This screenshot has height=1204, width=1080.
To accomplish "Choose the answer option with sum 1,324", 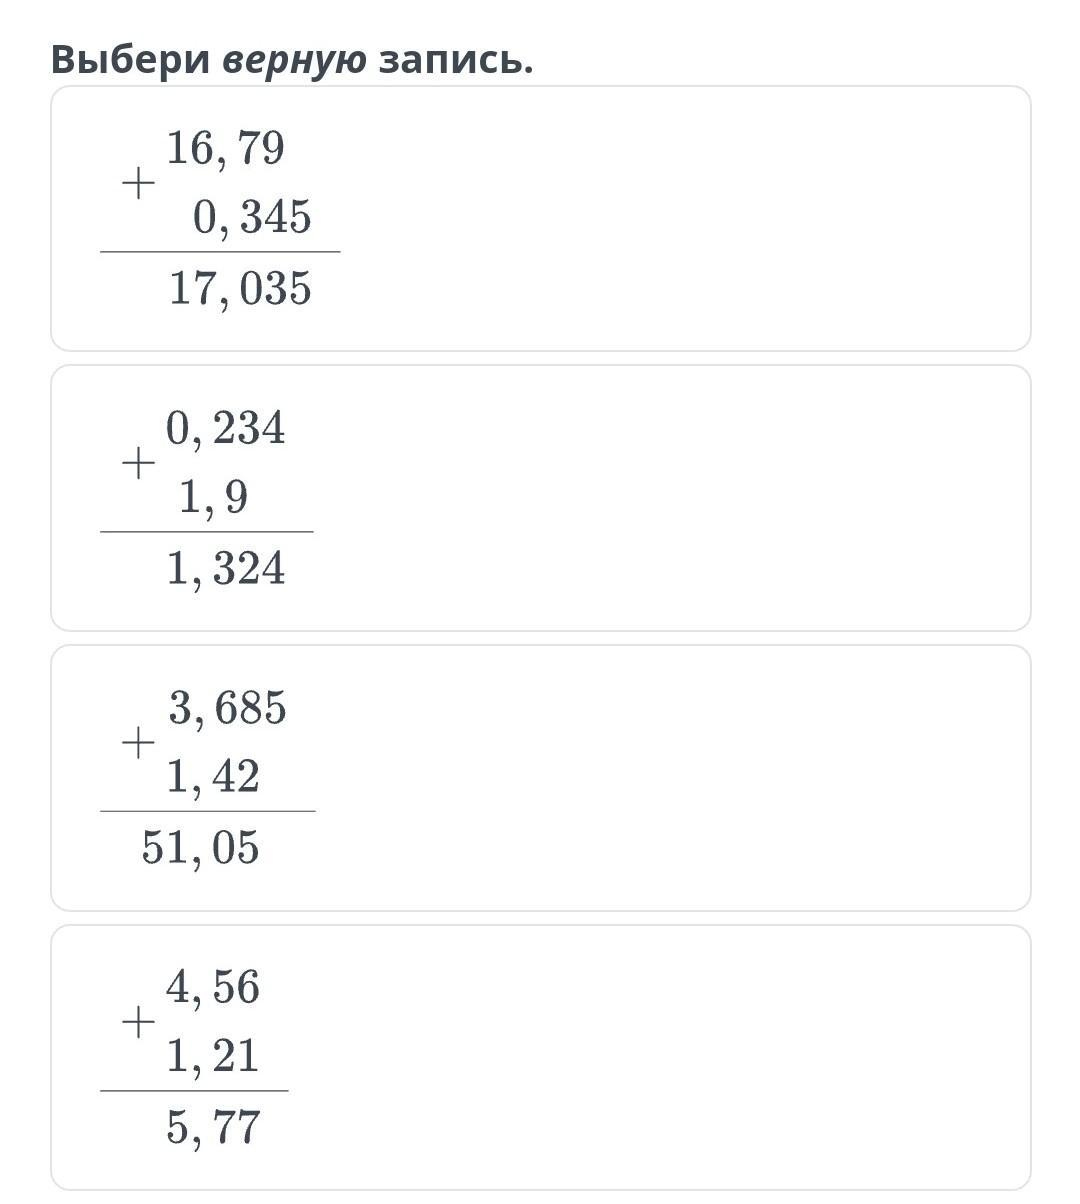I will point(540,498).
